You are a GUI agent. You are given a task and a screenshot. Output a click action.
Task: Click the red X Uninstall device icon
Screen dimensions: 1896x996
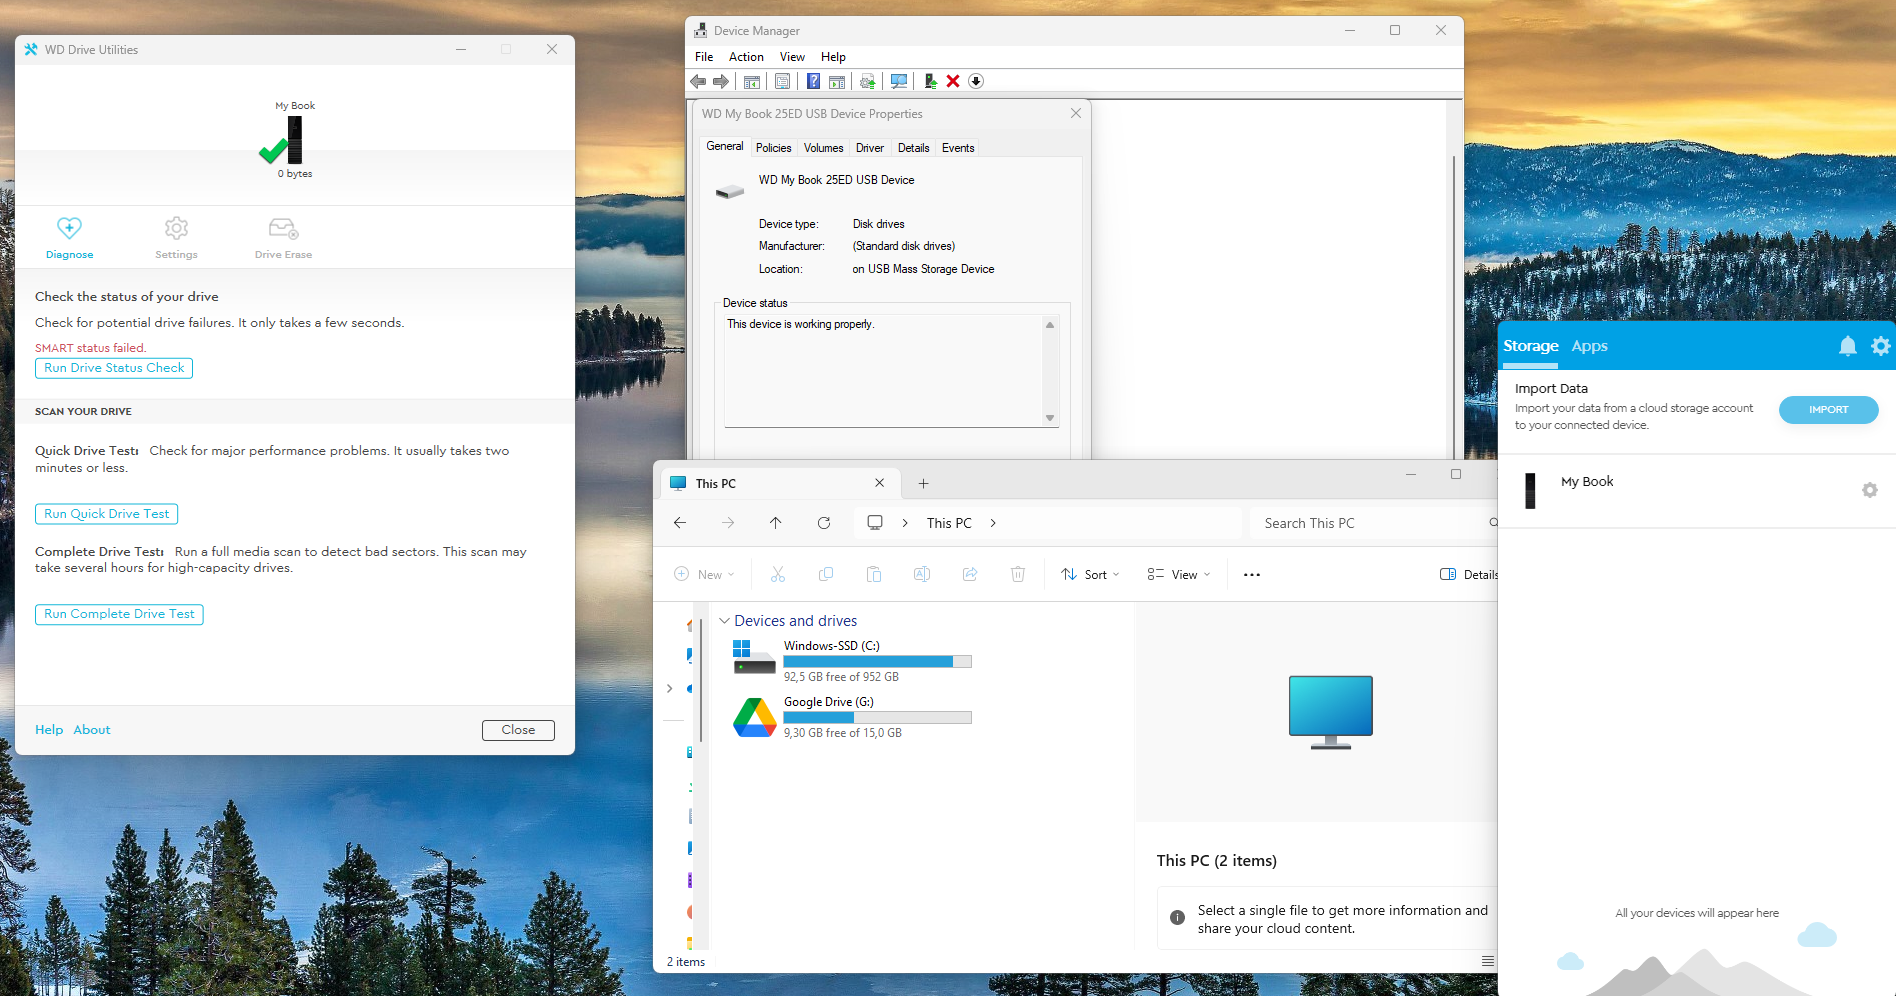coord(953,81)
